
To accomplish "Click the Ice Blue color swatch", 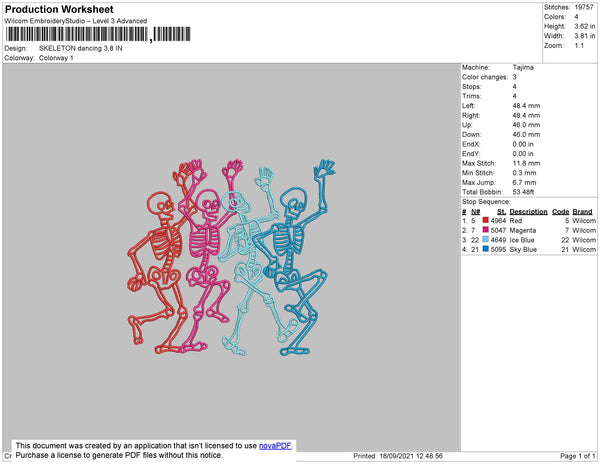I will 486,239.
